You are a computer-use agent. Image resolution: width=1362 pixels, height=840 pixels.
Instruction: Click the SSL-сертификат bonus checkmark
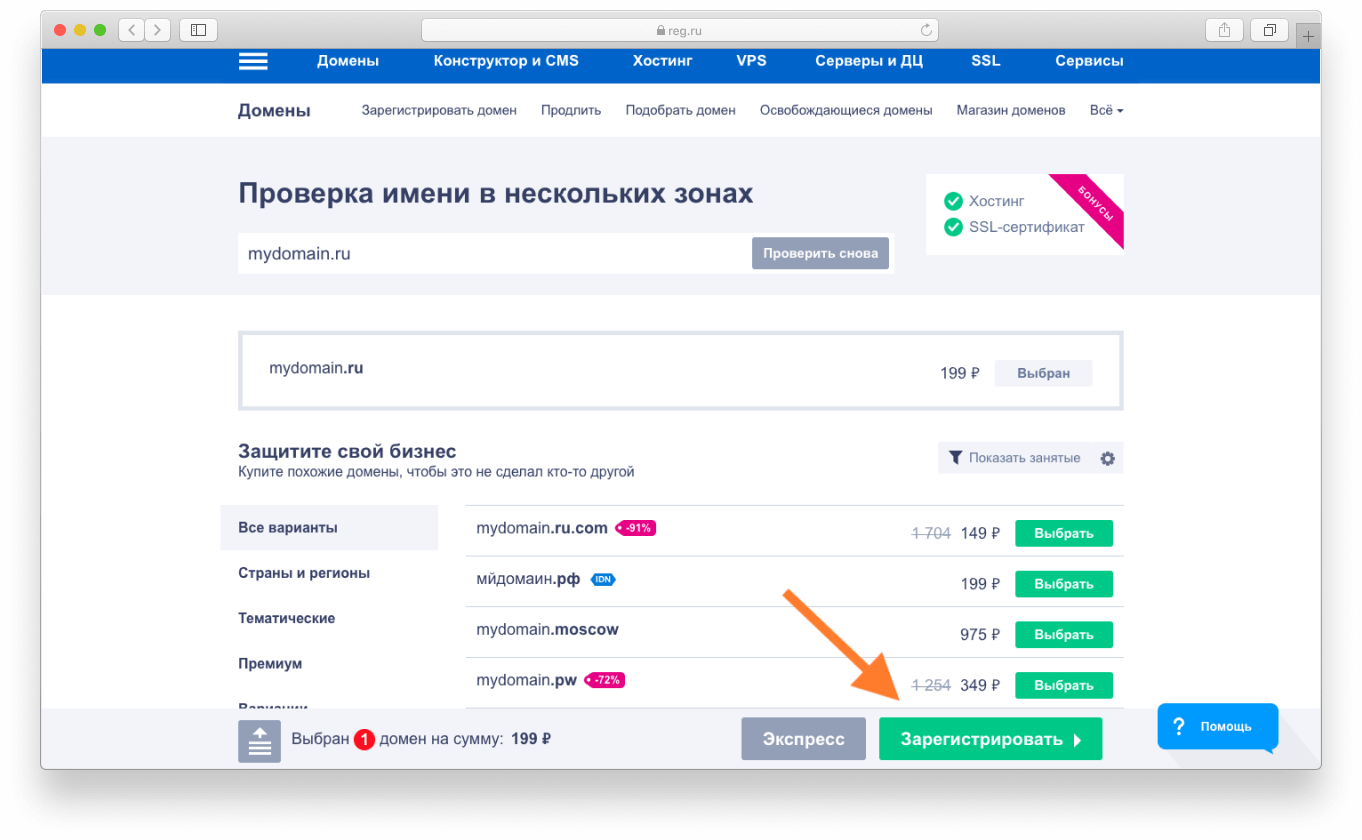coord(953,227)
